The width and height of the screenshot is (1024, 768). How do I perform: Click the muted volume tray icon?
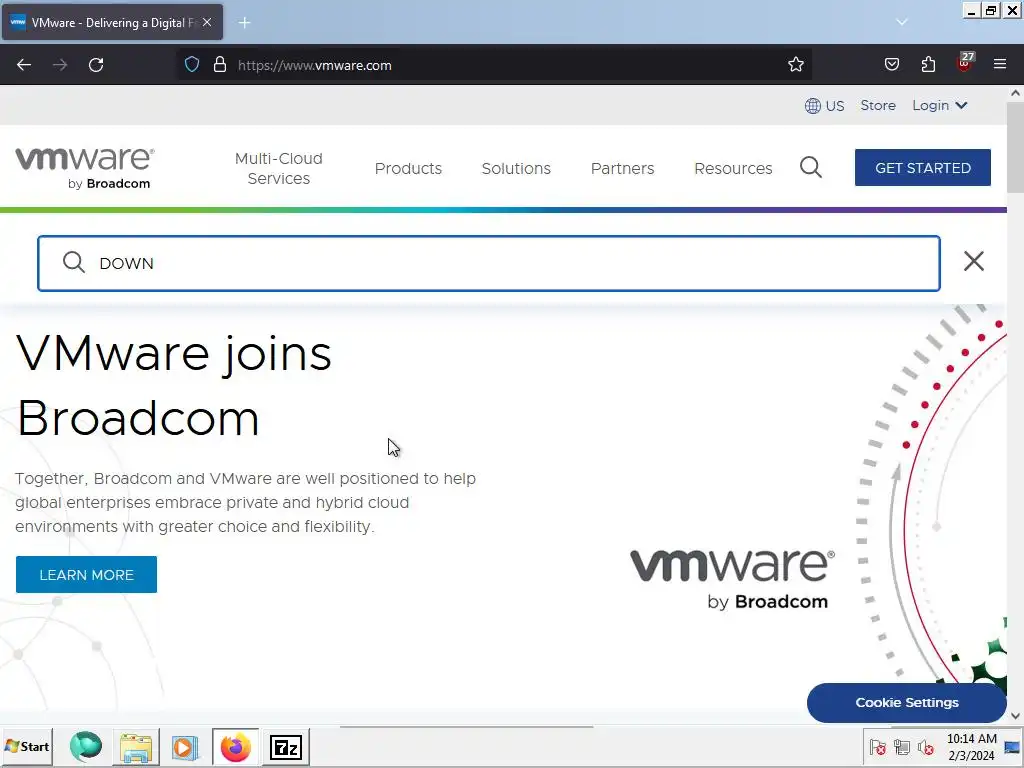click(925, 747)
